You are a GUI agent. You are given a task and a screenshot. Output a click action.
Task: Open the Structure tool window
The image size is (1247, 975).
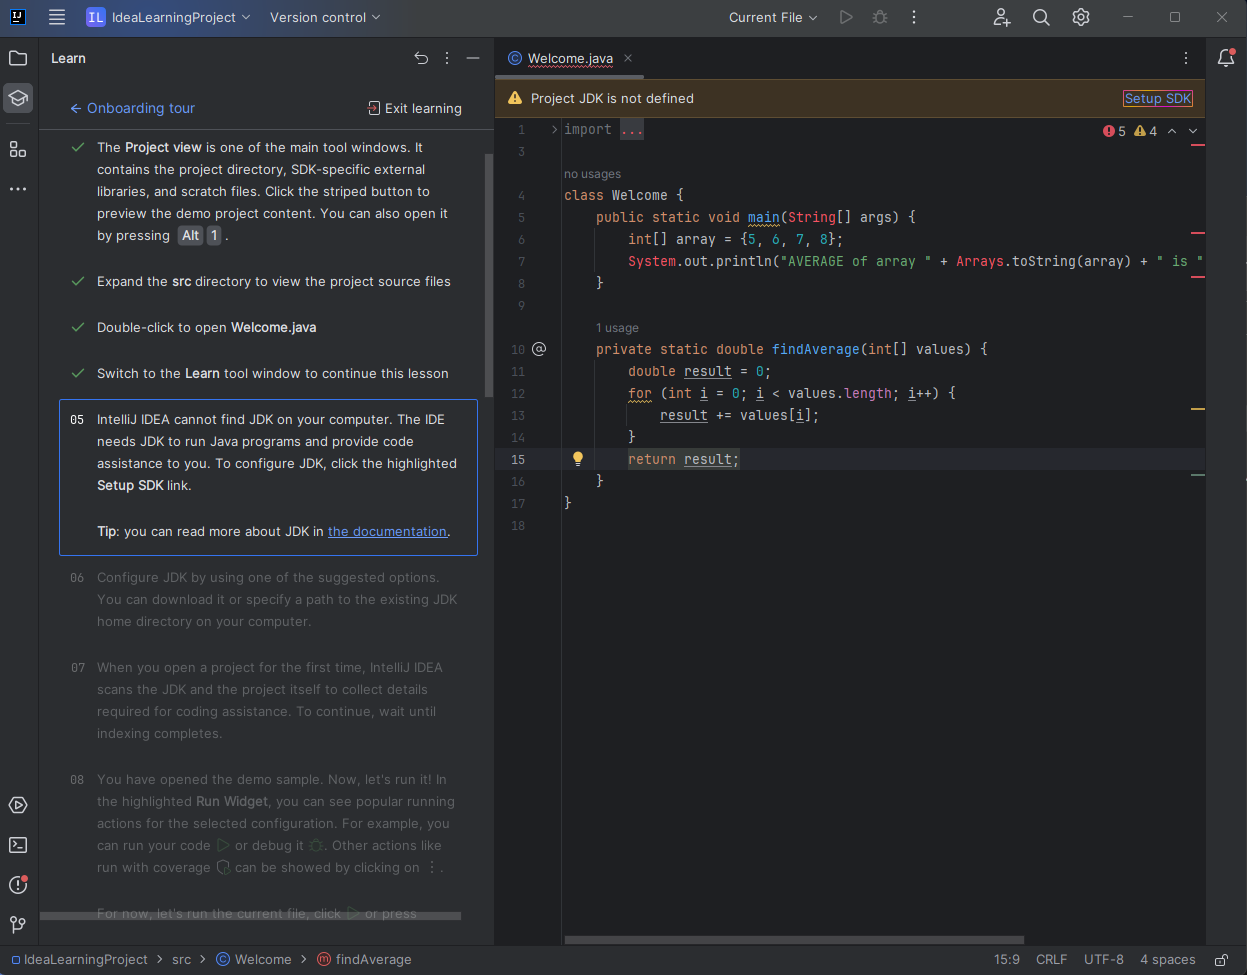coord(18,149)
